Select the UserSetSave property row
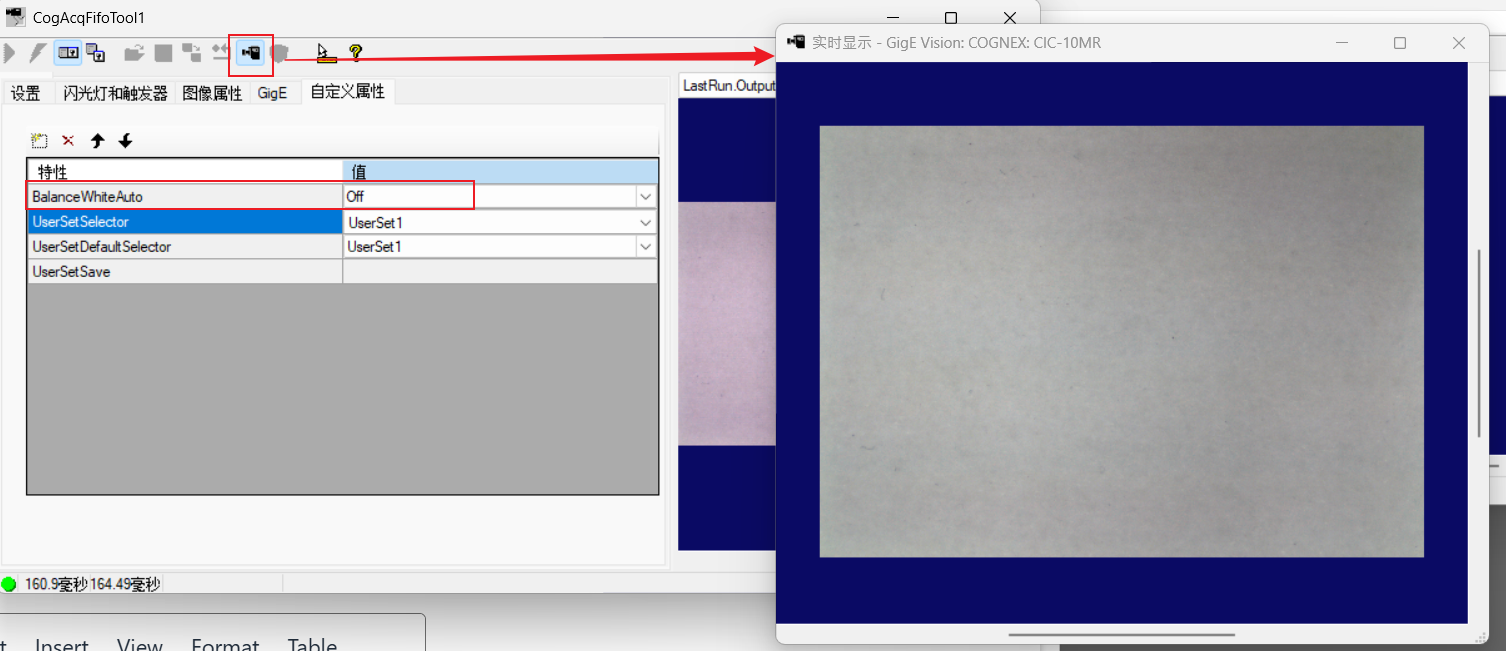Screen dimensions: 1506x651 (185, 271)
